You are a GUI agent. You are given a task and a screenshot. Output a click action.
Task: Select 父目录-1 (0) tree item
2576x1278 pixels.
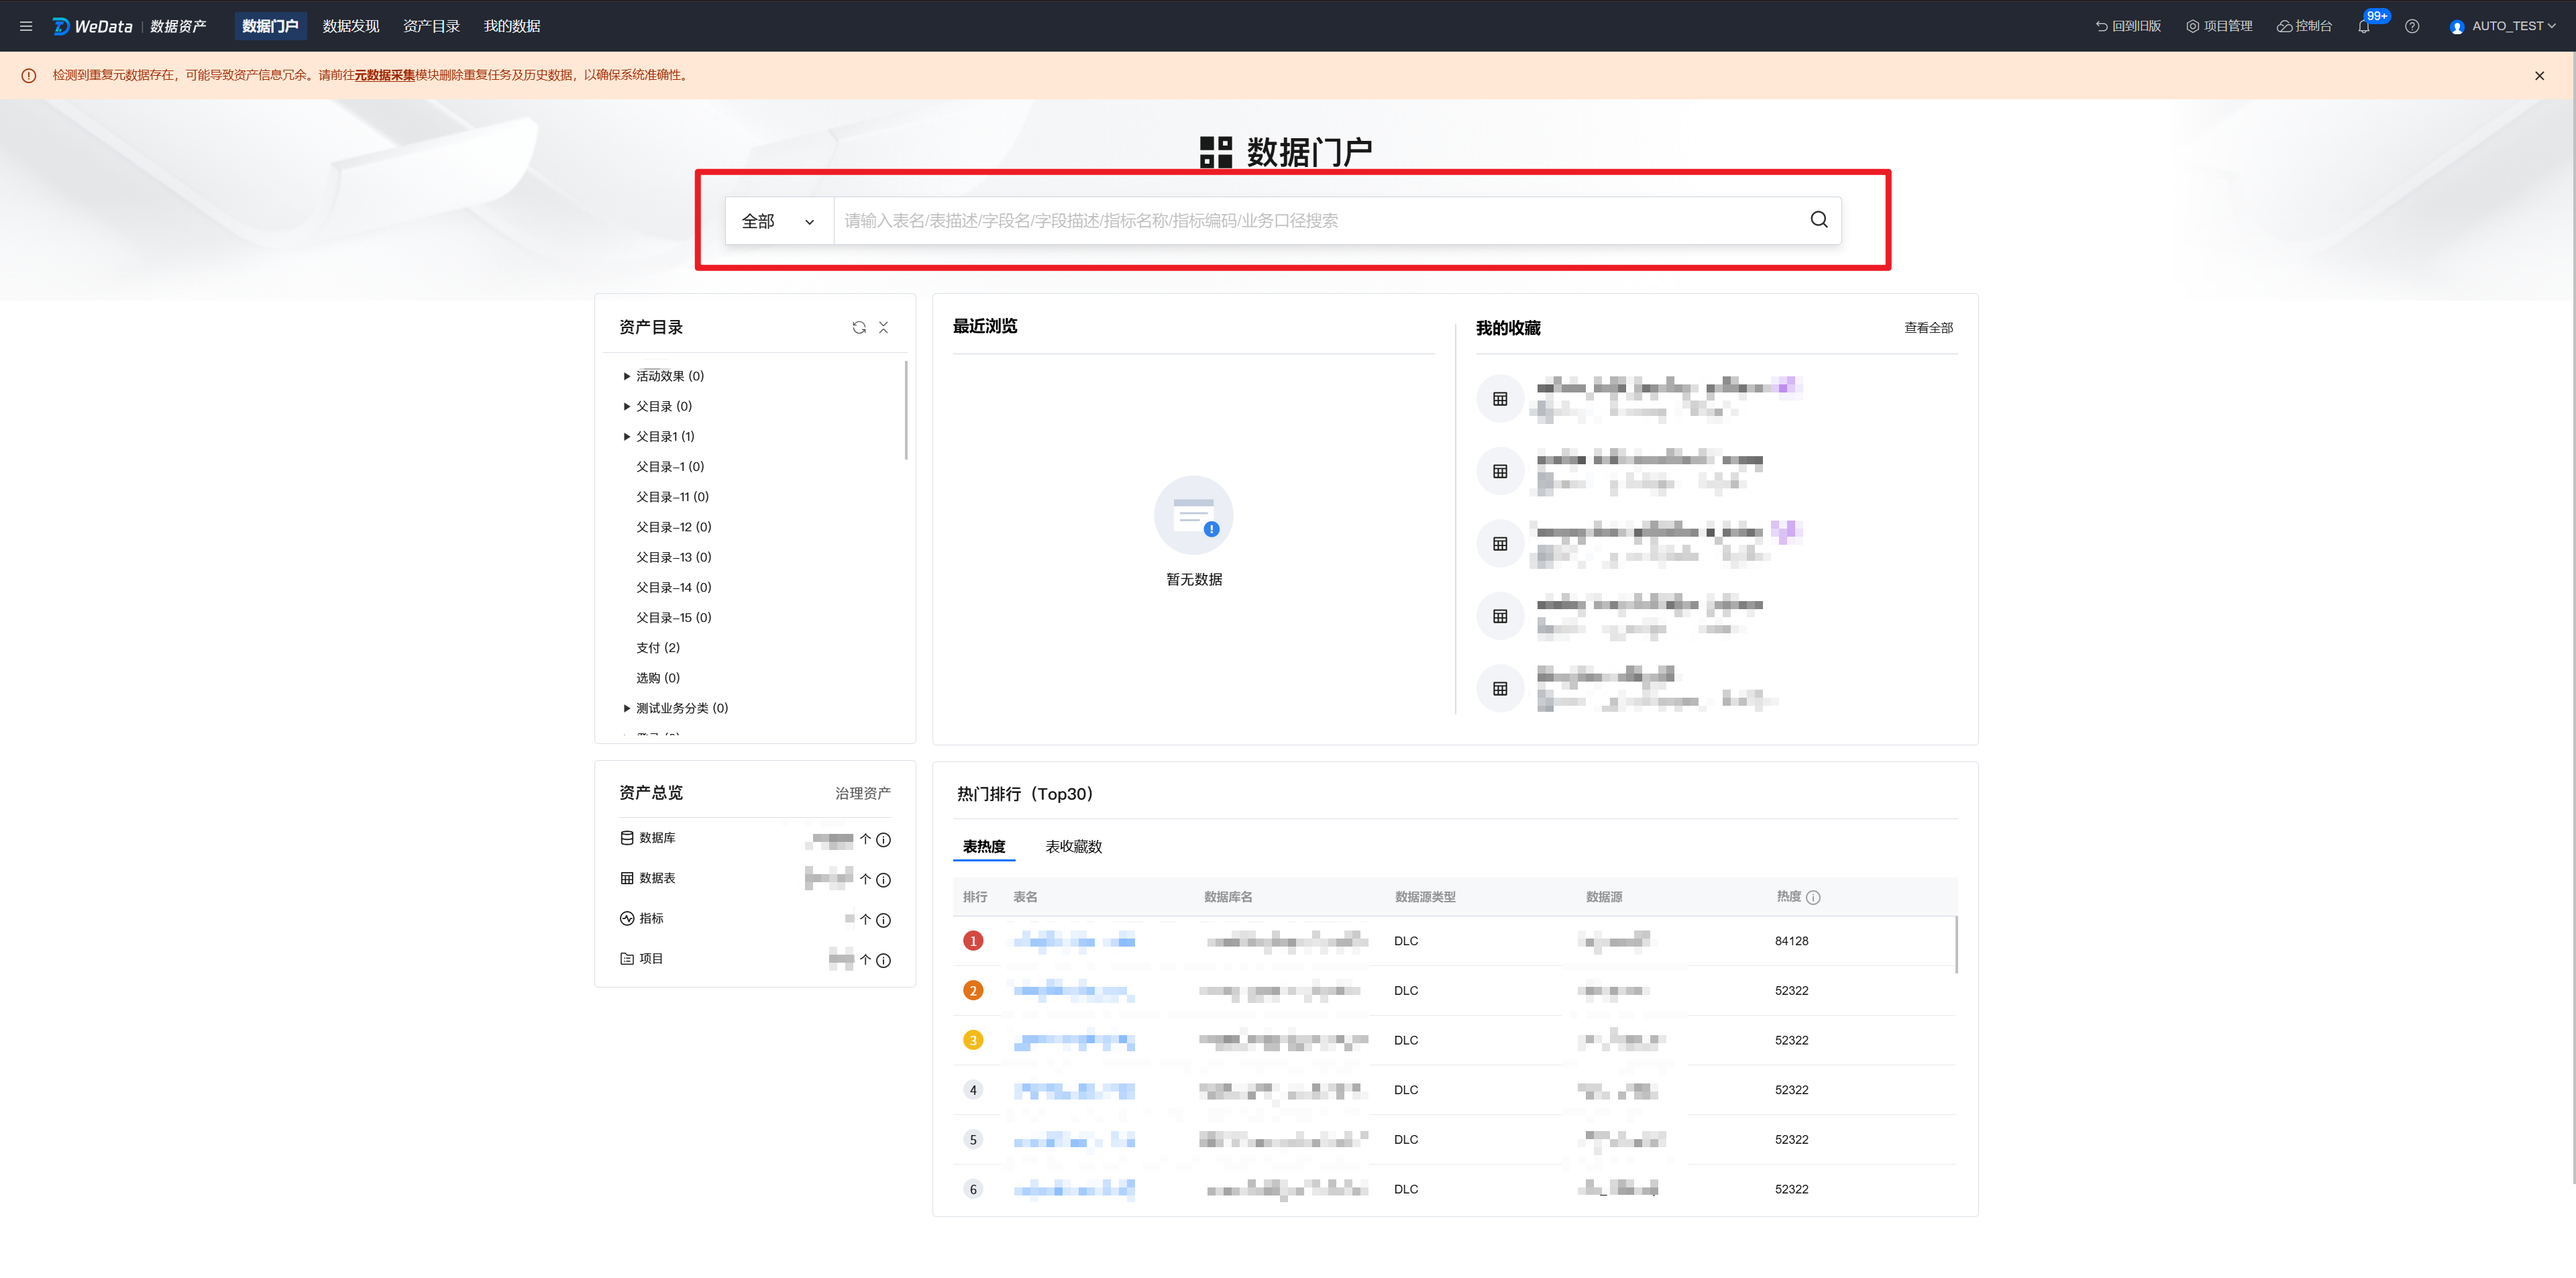click(x=670, y=467)
